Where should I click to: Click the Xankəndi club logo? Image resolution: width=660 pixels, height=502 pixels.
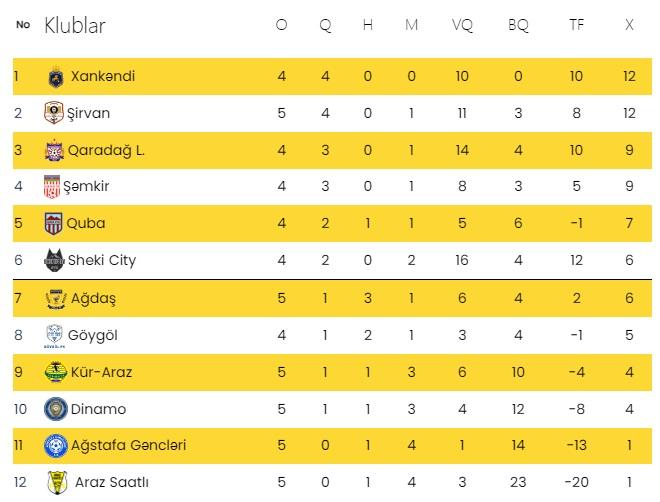pyautogui.click(x=56, y=76)
